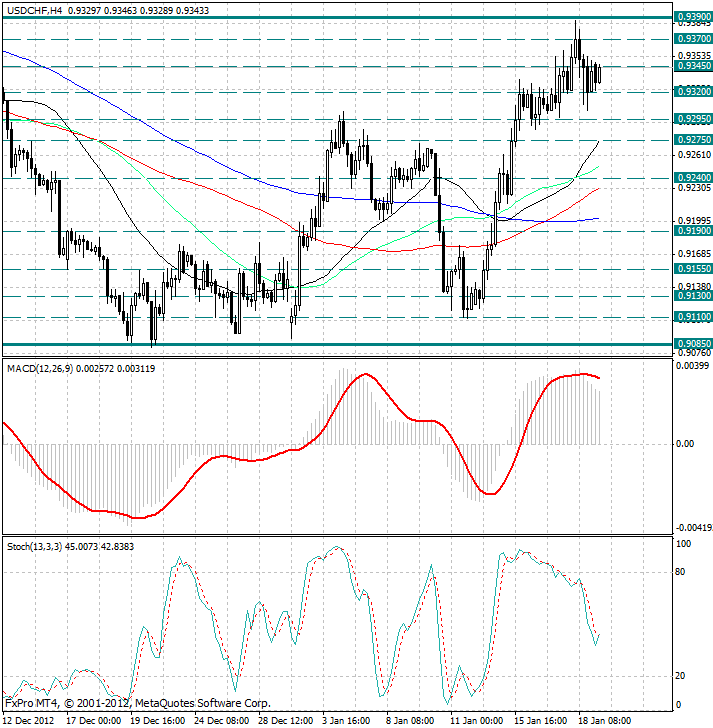Screen dimensions: 713x728
Task: Select the 3 Jan 16:00 time marker
Action: click(347, 719)
